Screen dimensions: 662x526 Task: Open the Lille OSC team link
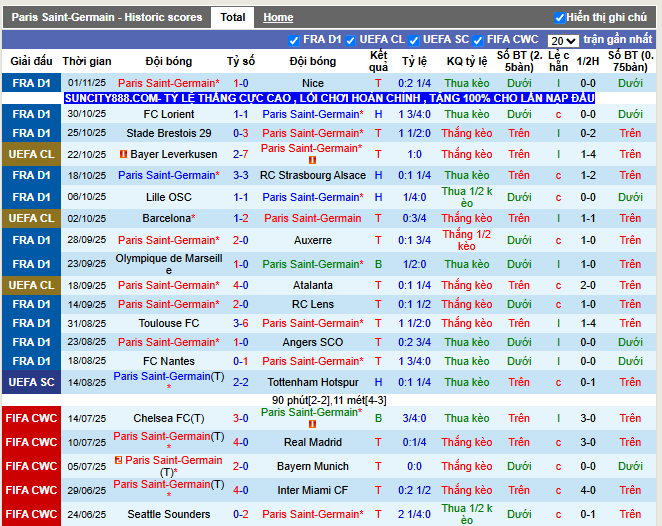pyautogui.click(x=169, y=197)
